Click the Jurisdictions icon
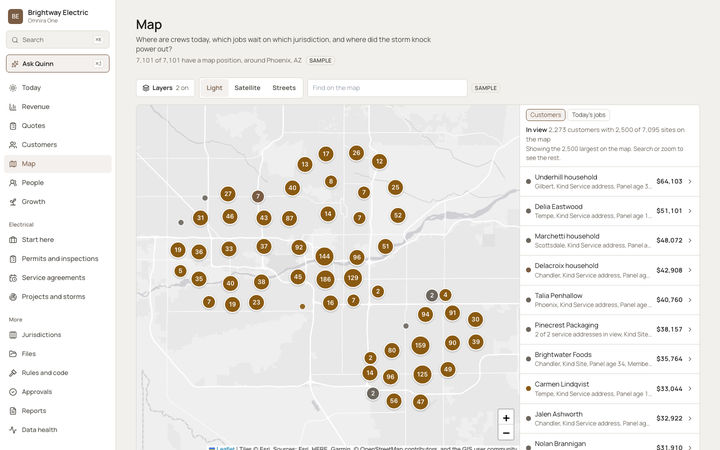 [13, 335]
